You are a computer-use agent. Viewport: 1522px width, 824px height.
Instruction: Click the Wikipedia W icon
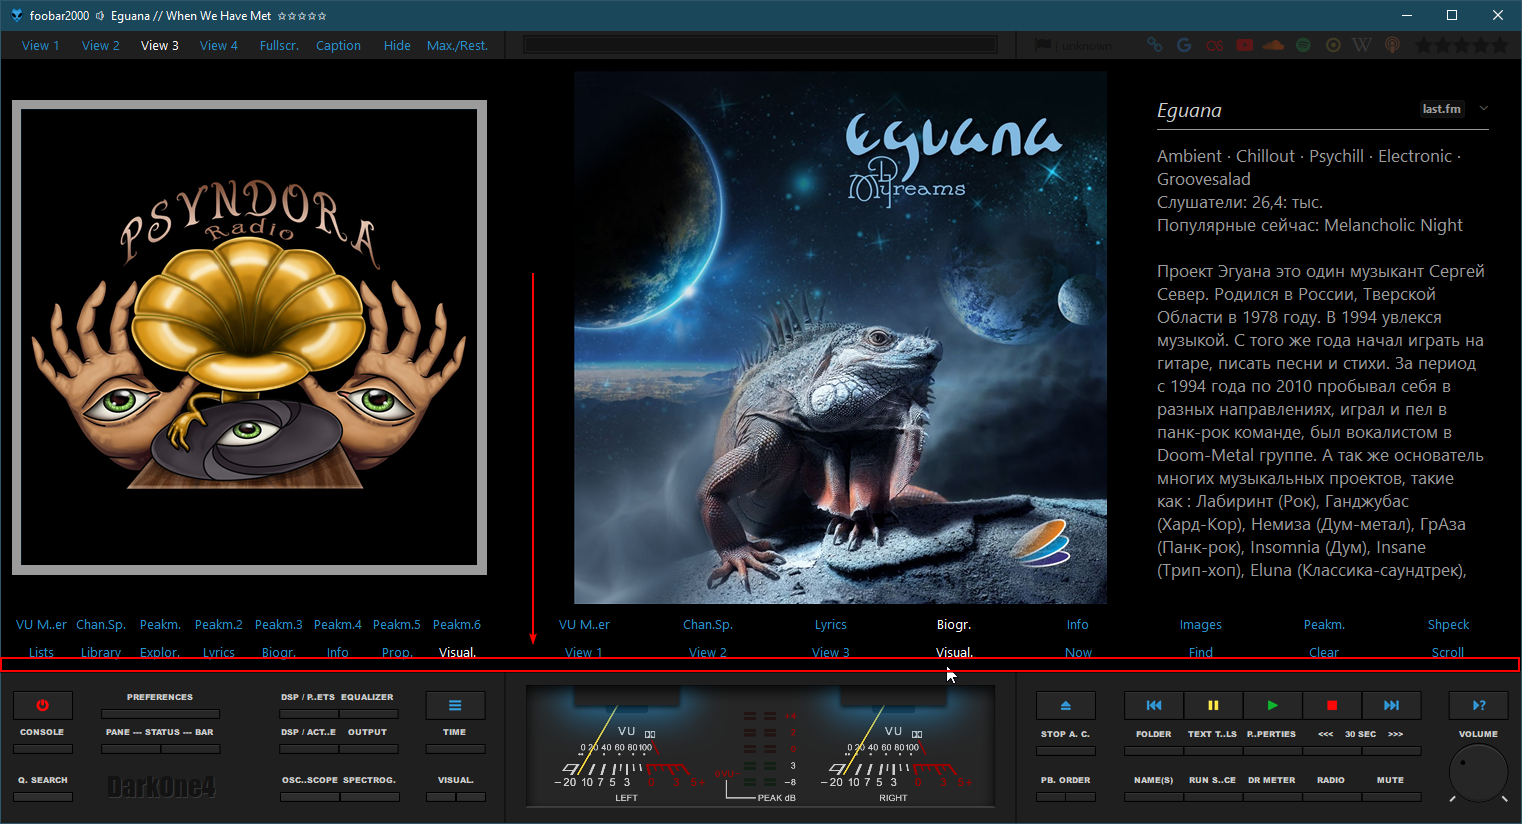[1362, 45]
